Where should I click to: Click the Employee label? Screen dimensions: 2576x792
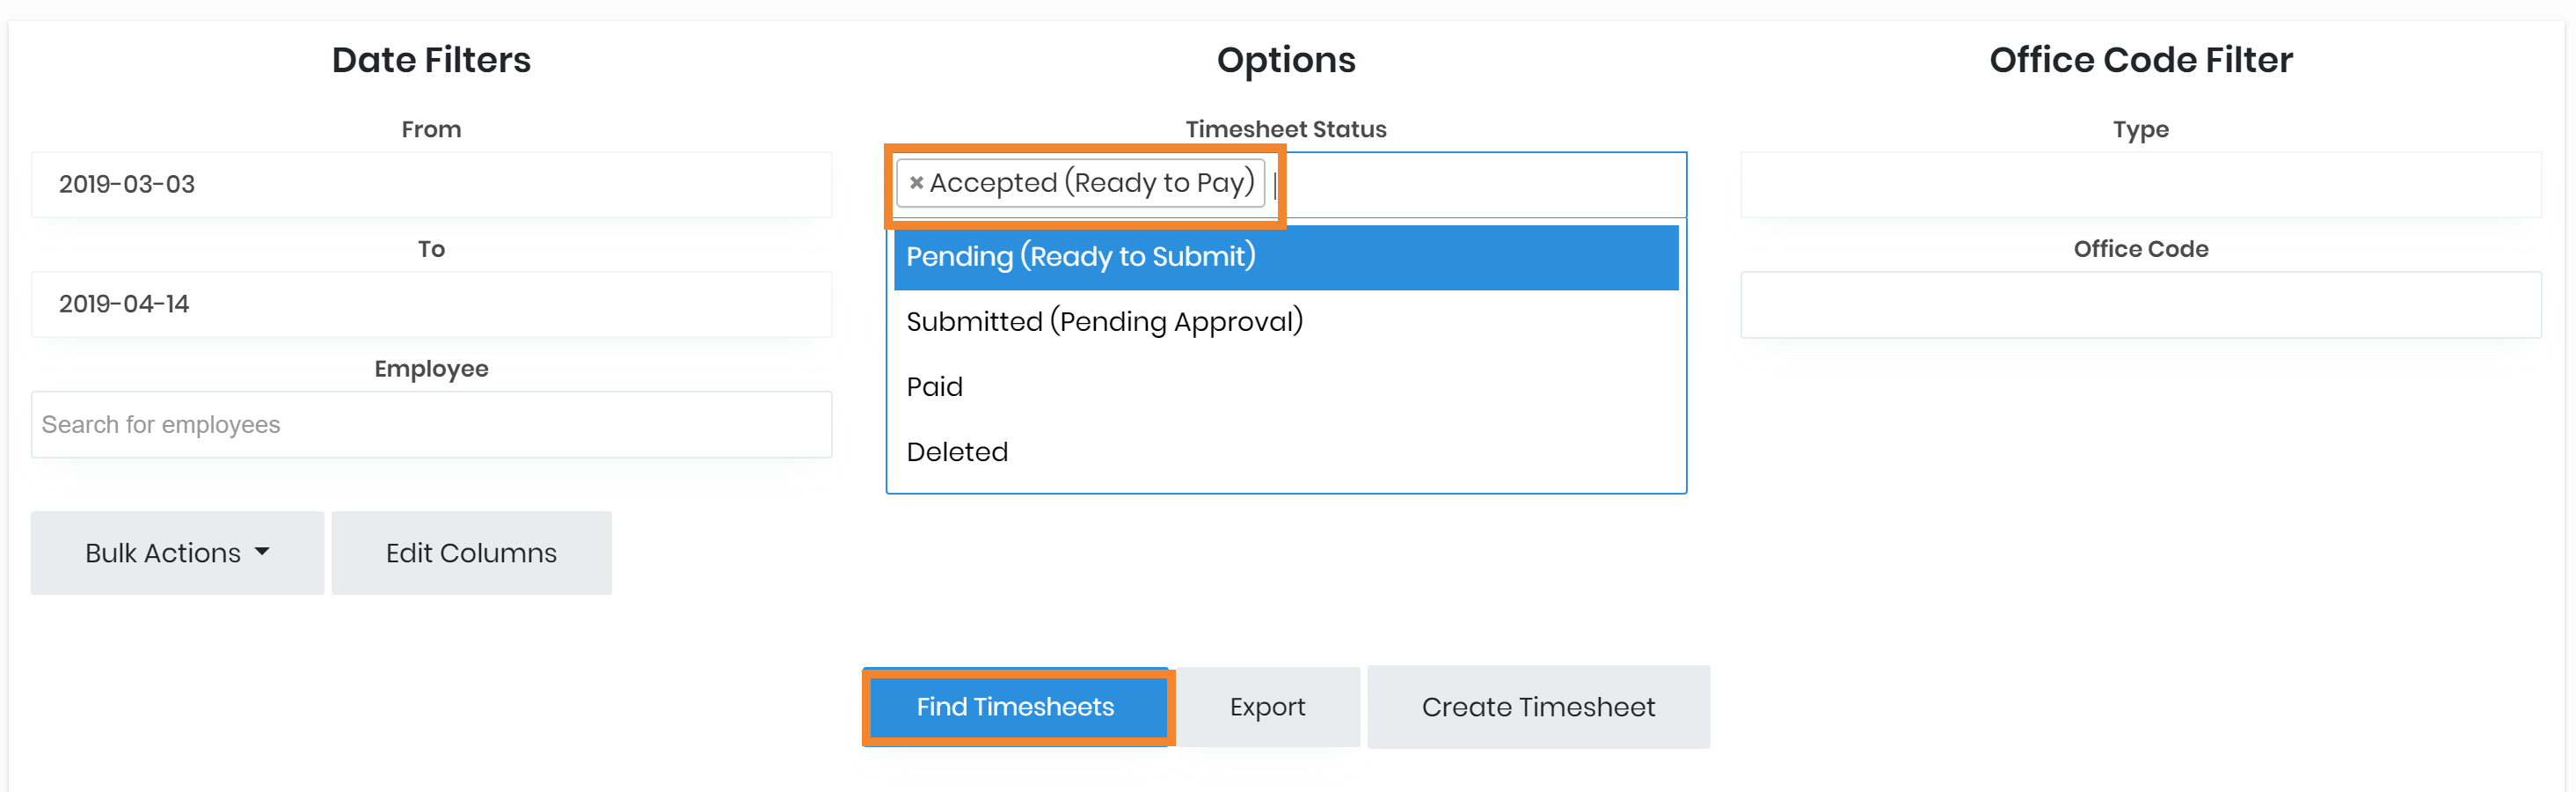pyautogui.click(x=431, y=369)
